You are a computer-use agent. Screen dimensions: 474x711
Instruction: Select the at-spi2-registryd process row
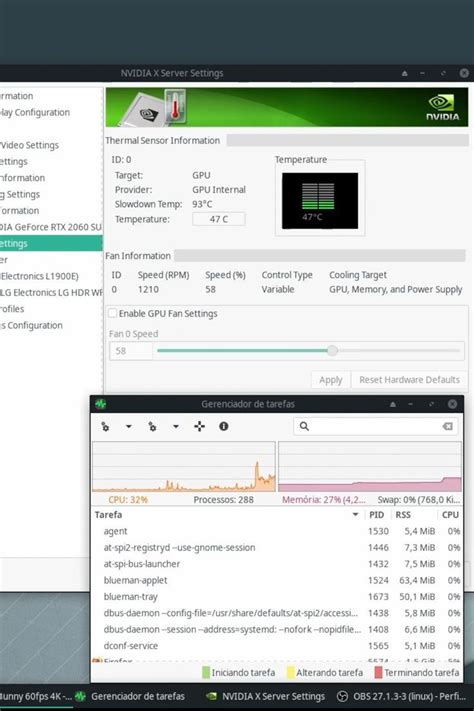pyautogui.click(x=277, y=547)
